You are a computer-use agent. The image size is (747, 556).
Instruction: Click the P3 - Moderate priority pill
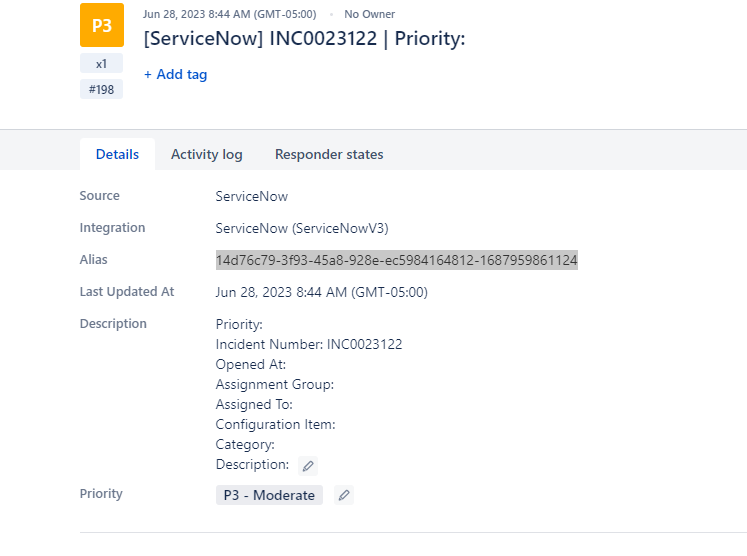[269, 495]
